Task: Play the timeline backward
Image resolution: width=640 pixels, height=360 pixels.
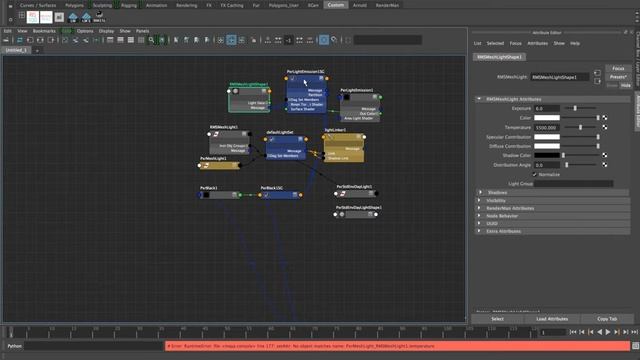Action: click(599, 332)
